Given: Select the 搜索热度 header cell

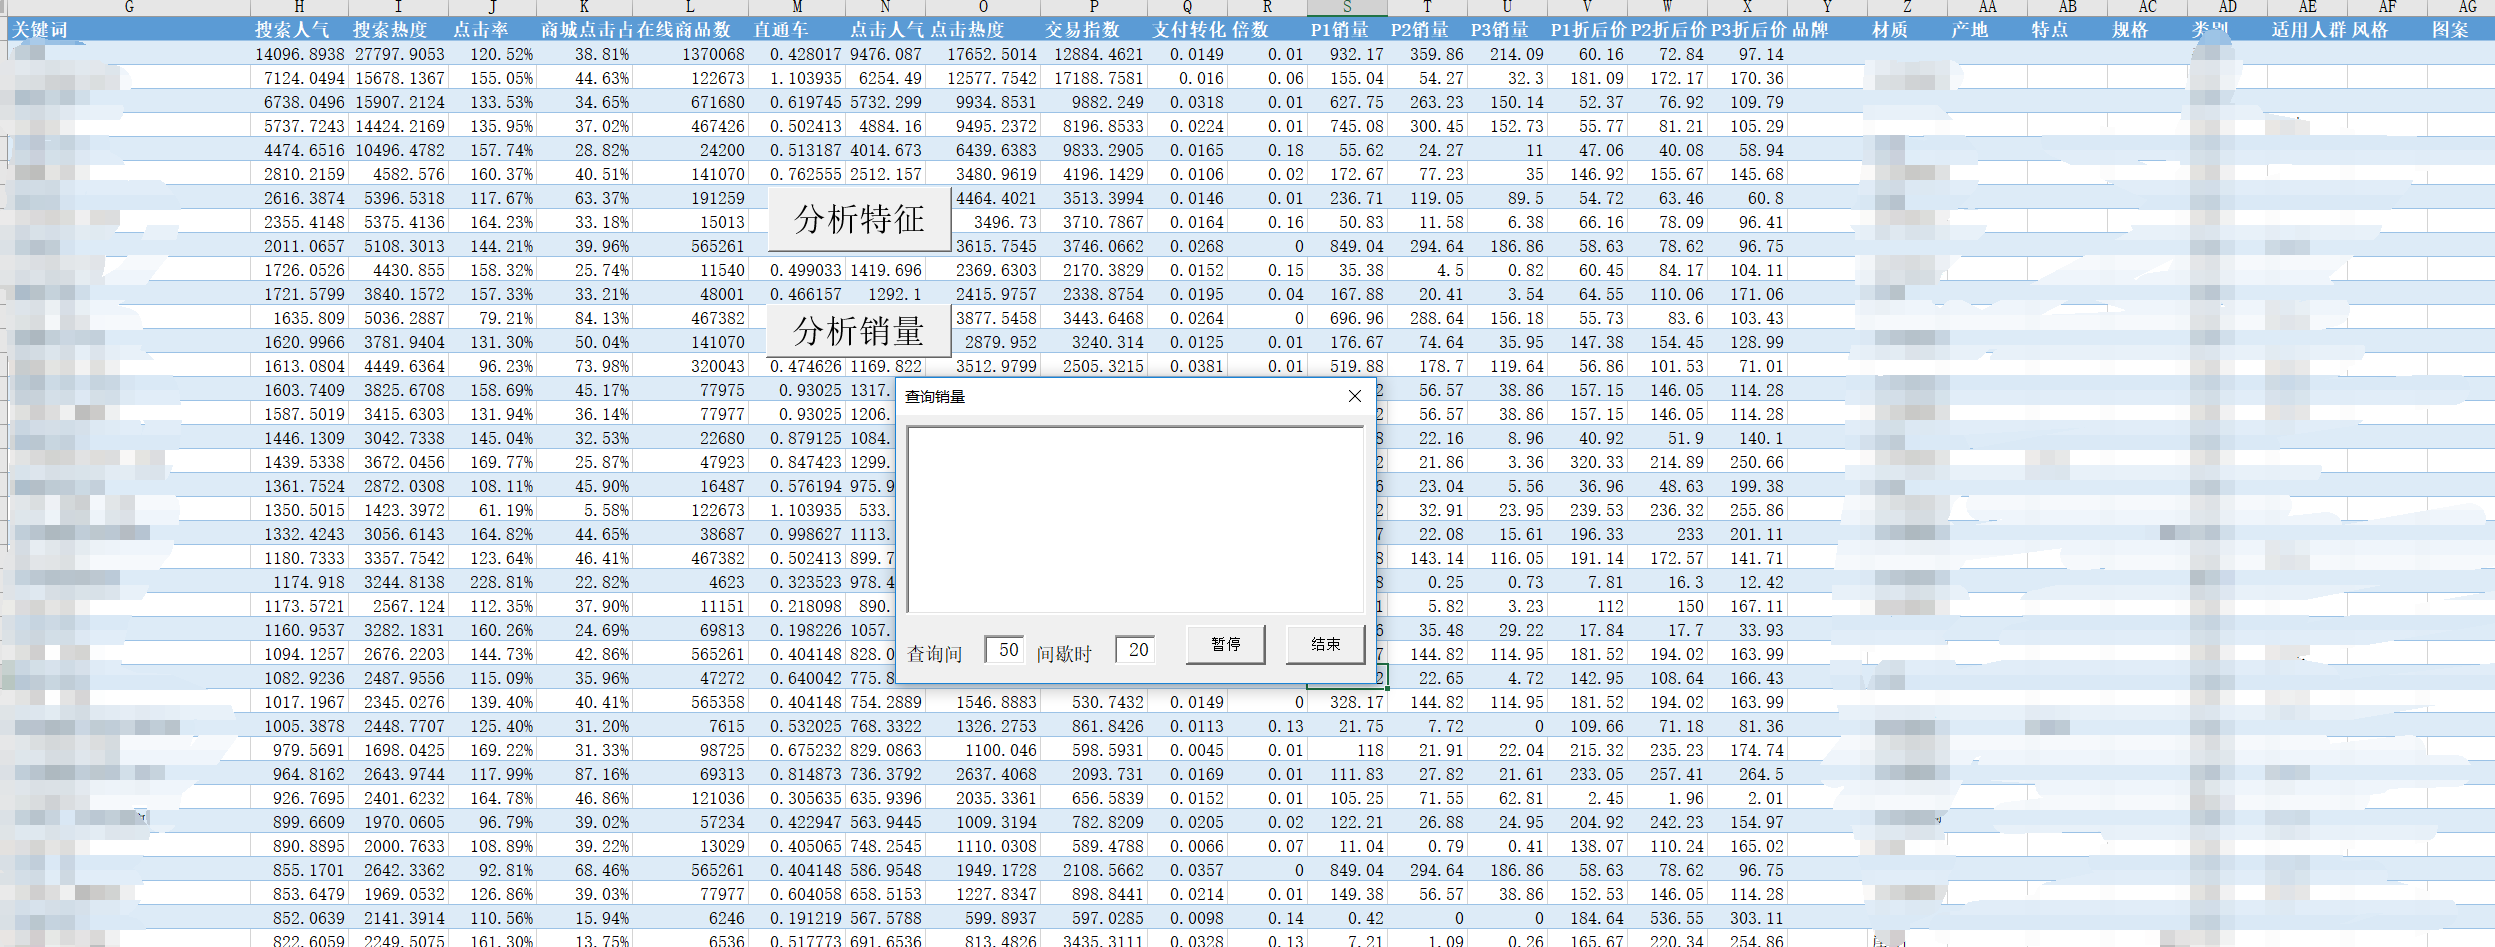Looking at the screenshot, I should (398, 30).
